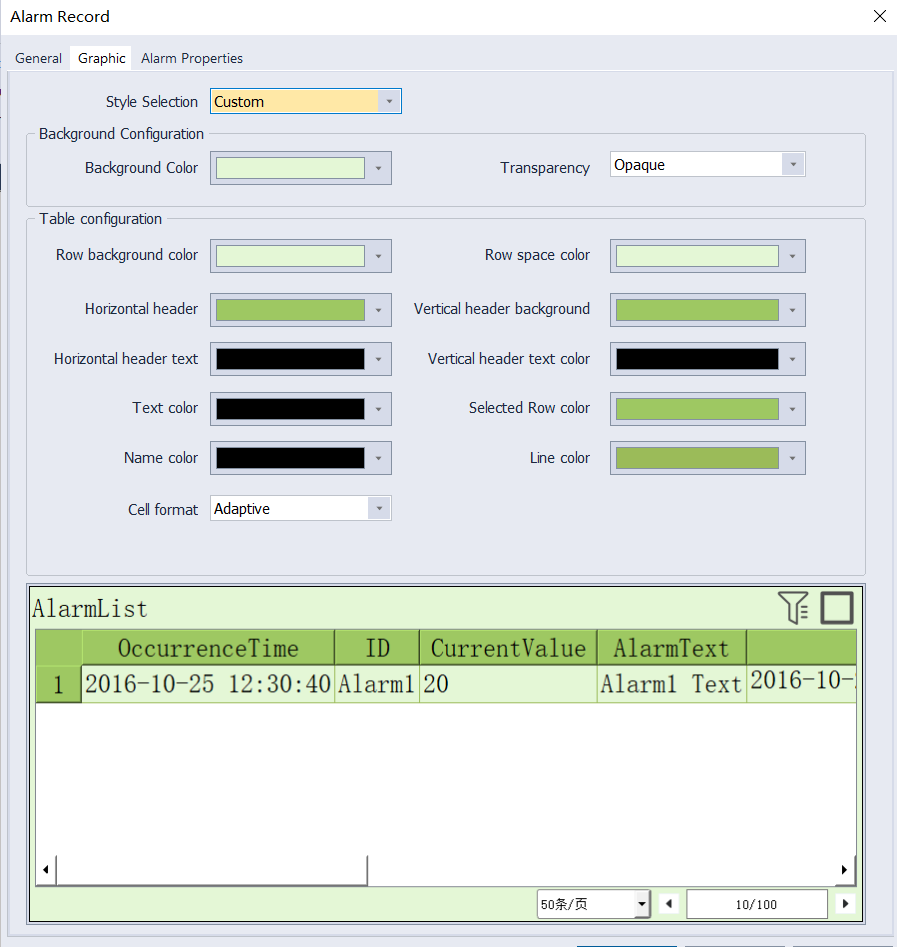Select row 1 header in alarm table
The width and height of the screenshot is (897, 947).
(59, 684)
